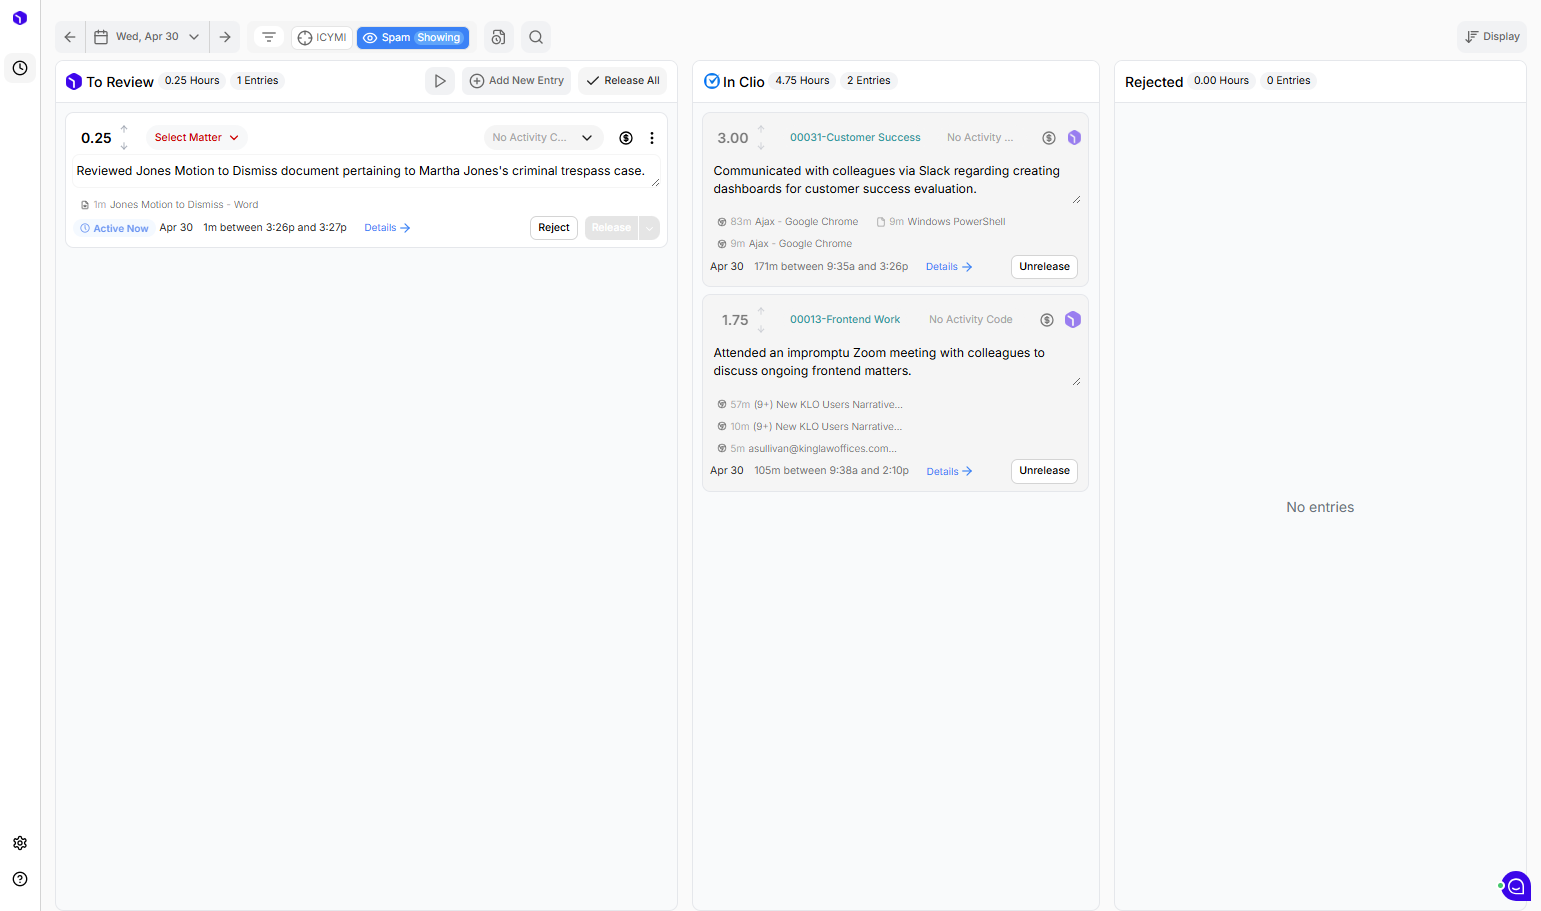The width and height of the screenshot is (1541, 911).
Task: Open the chat support bubble
Action: pyautogui.click(x=1516, y=886)
